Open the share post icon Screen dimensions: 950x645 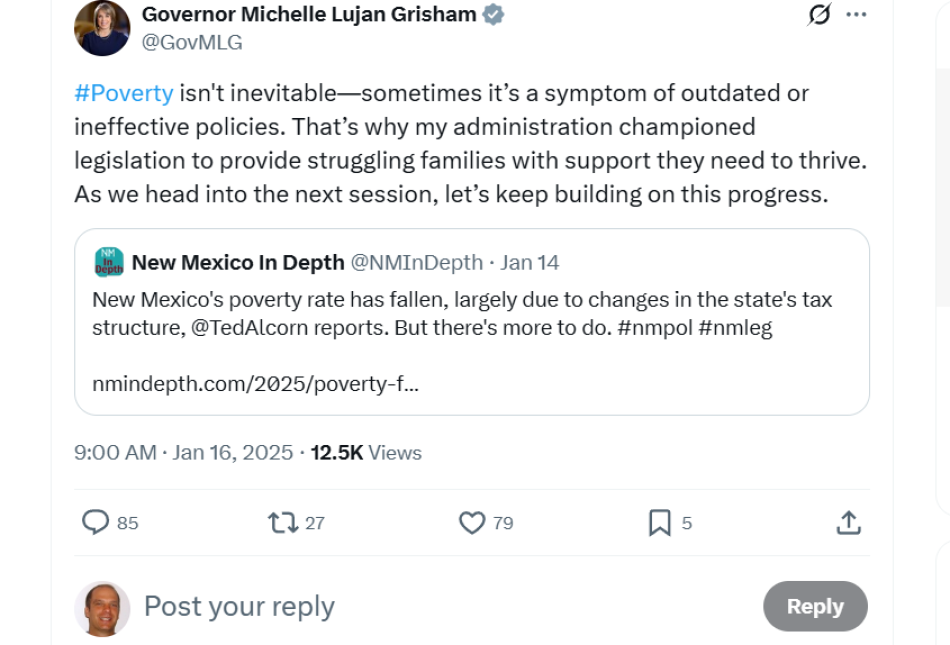tap(848, 522)
